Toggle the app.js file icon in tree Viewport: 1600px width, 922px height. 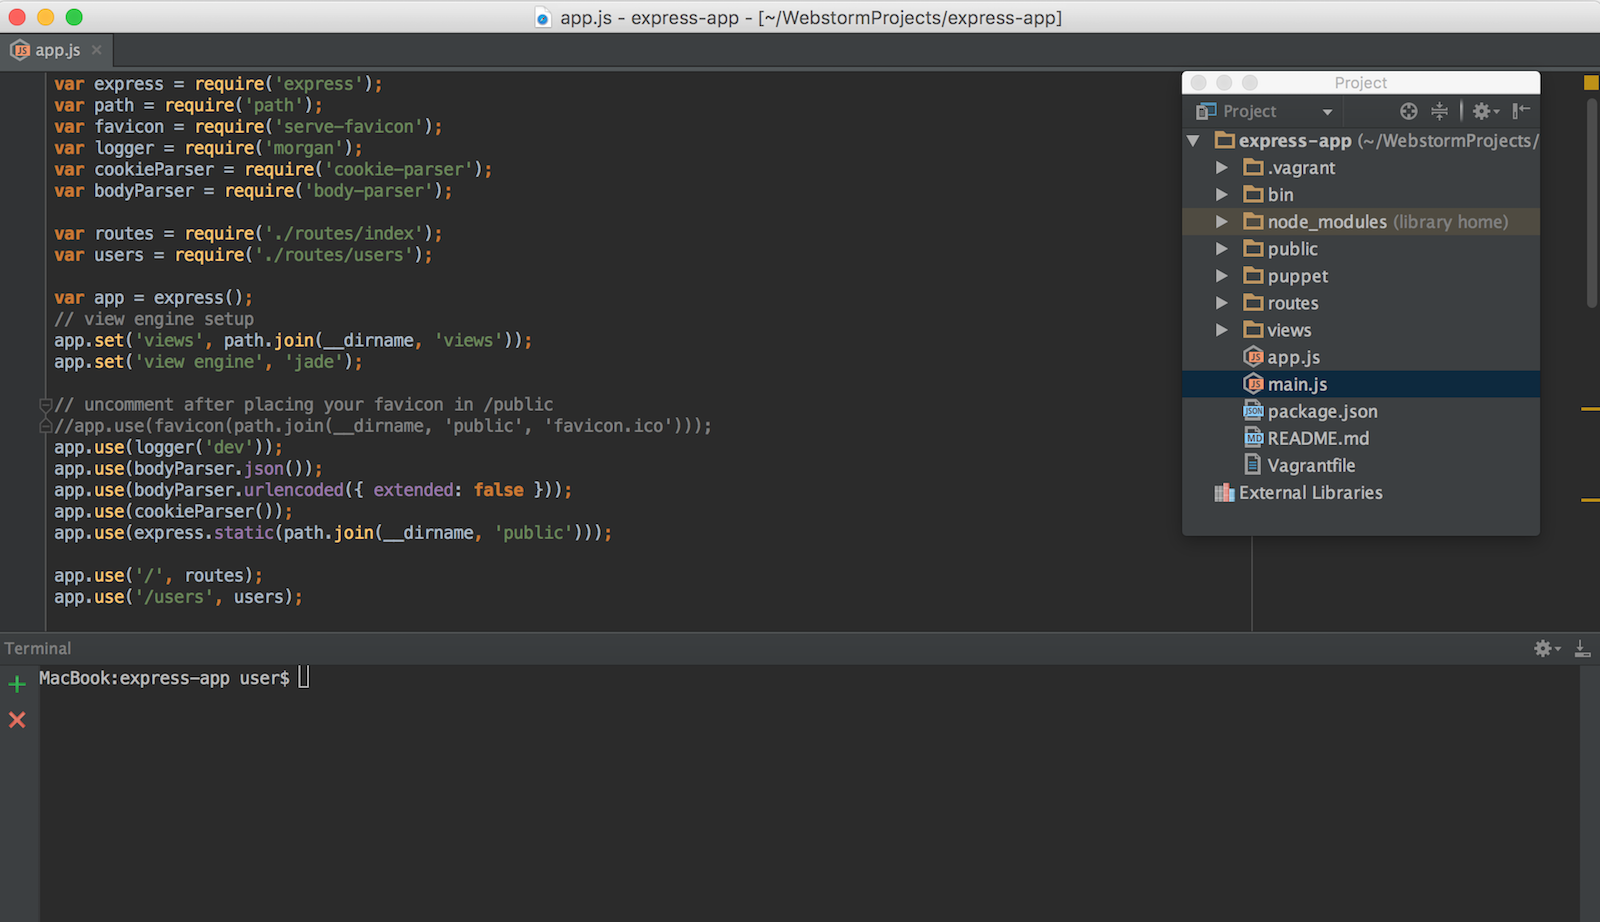(1253, 357)
